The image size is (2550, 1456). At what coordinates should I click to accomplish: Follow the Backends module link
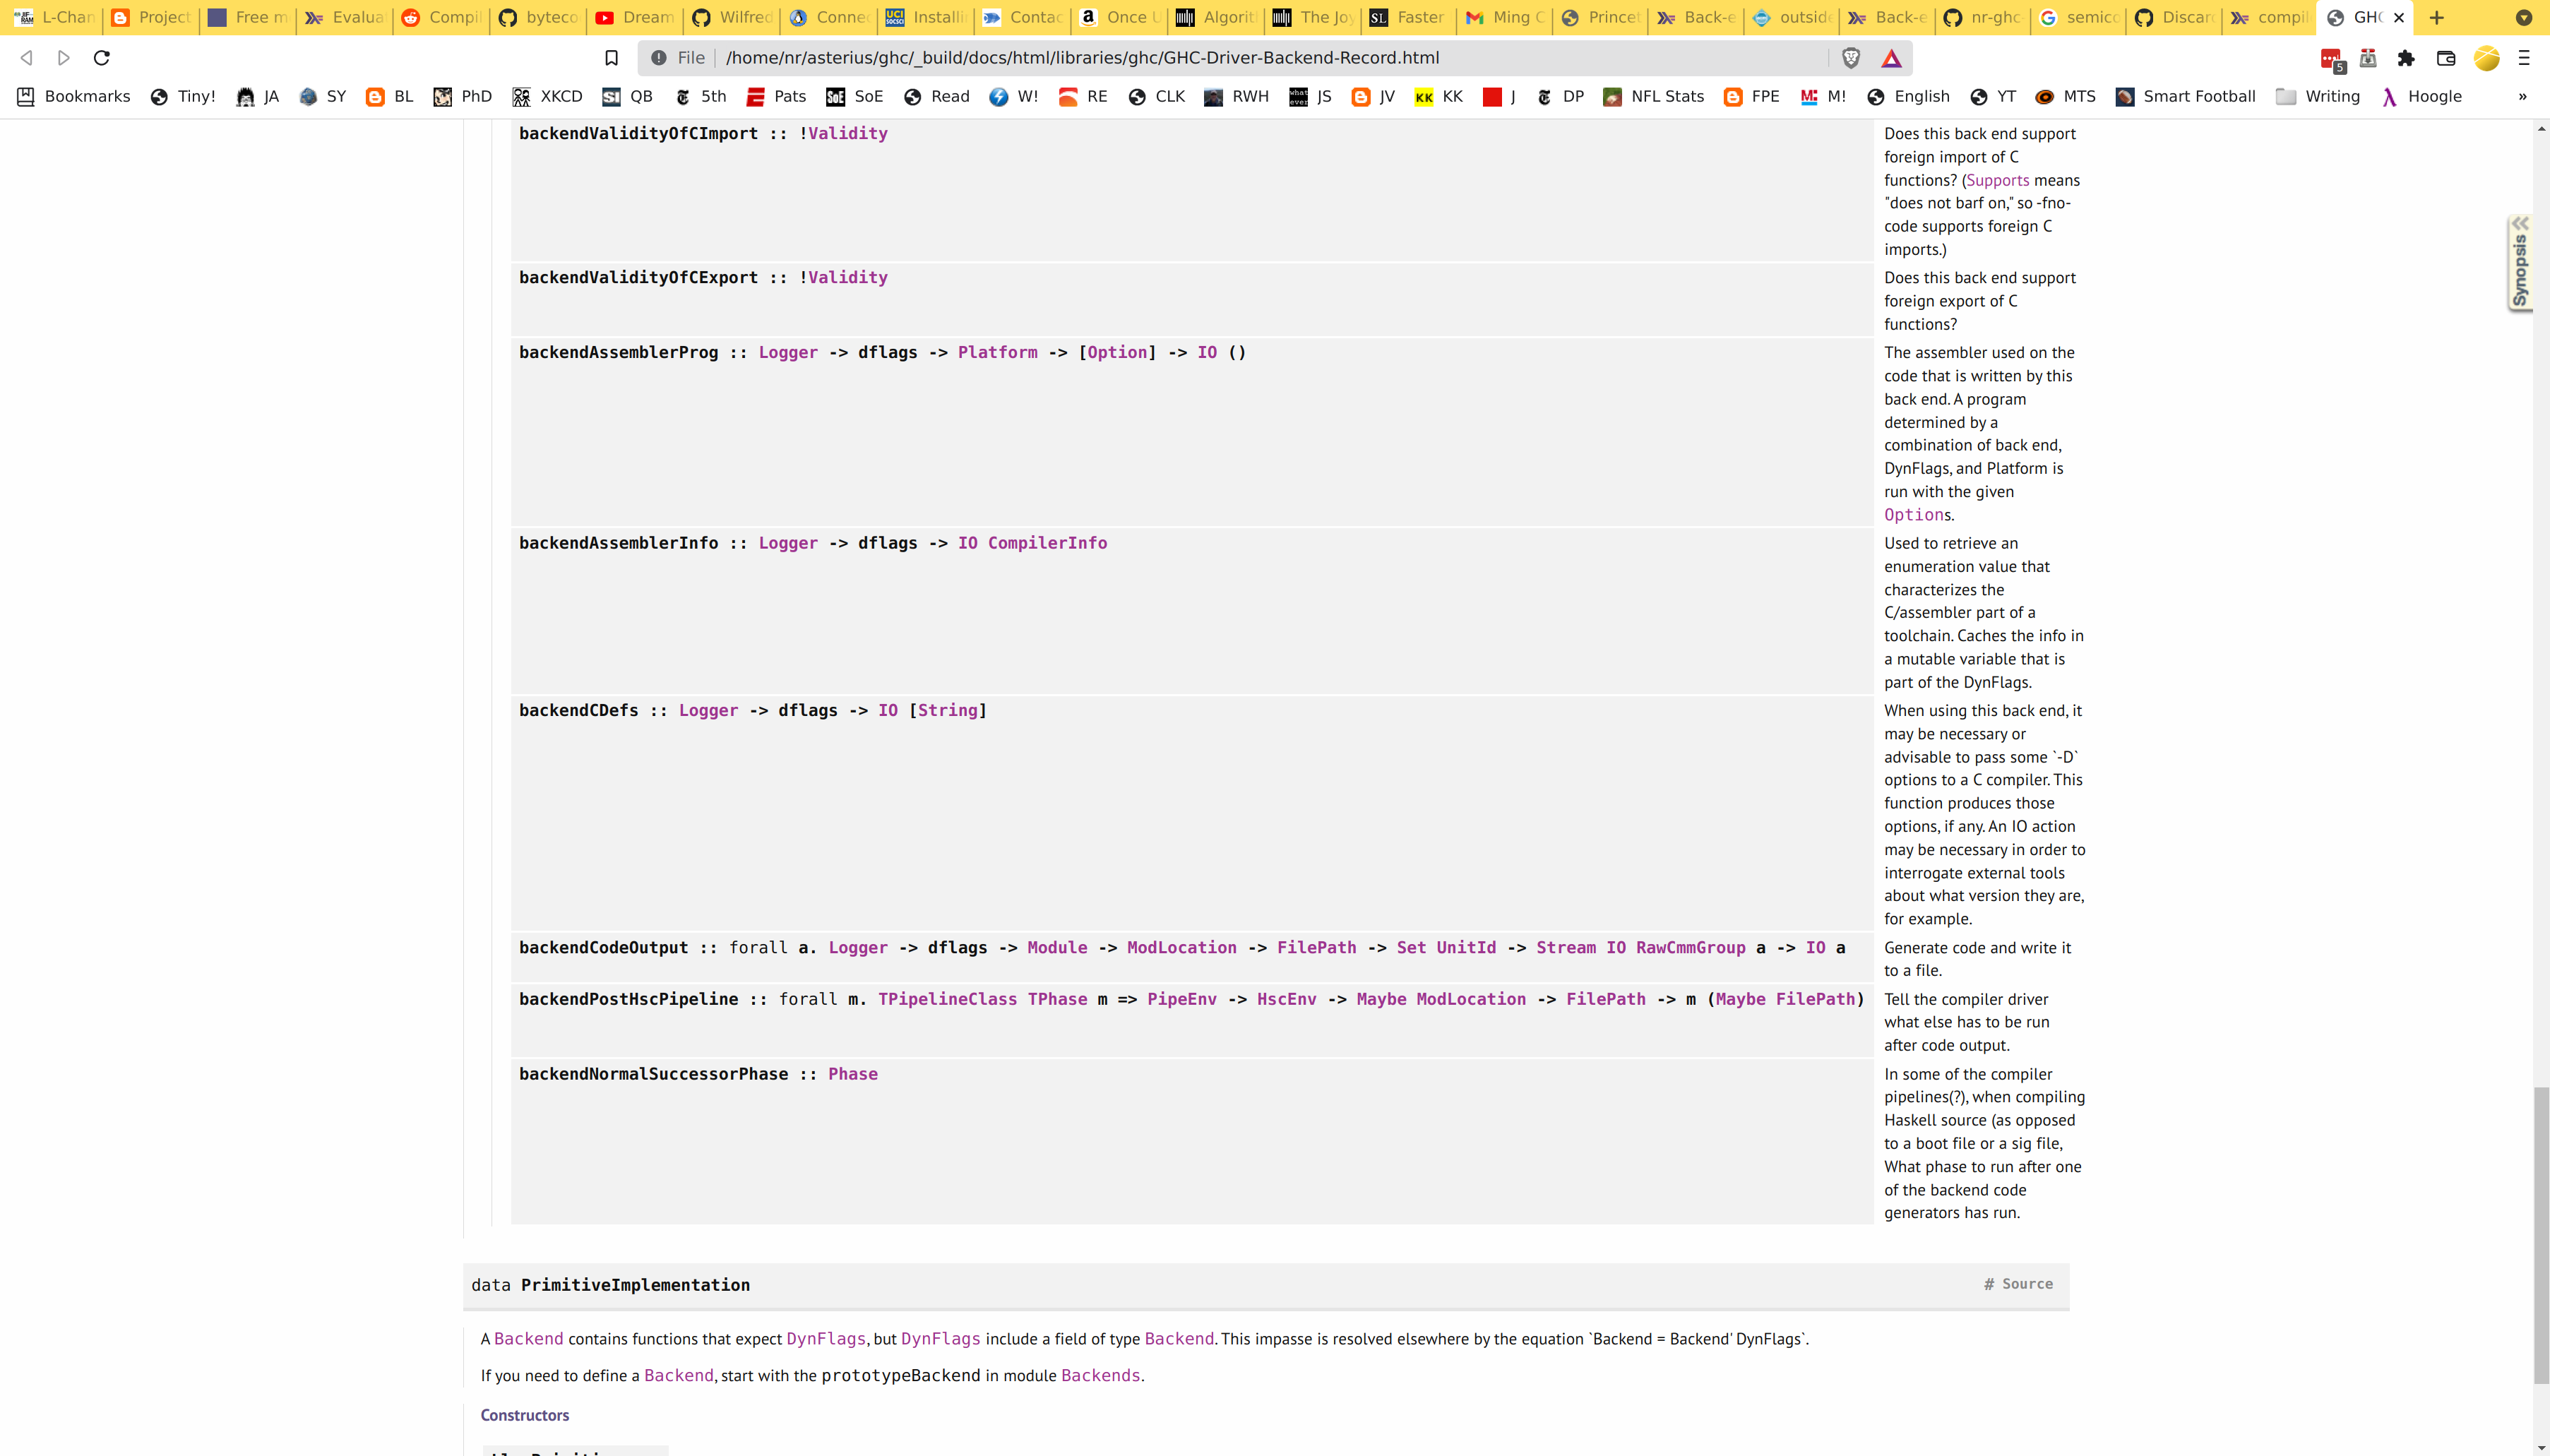pos(1100,1375)
